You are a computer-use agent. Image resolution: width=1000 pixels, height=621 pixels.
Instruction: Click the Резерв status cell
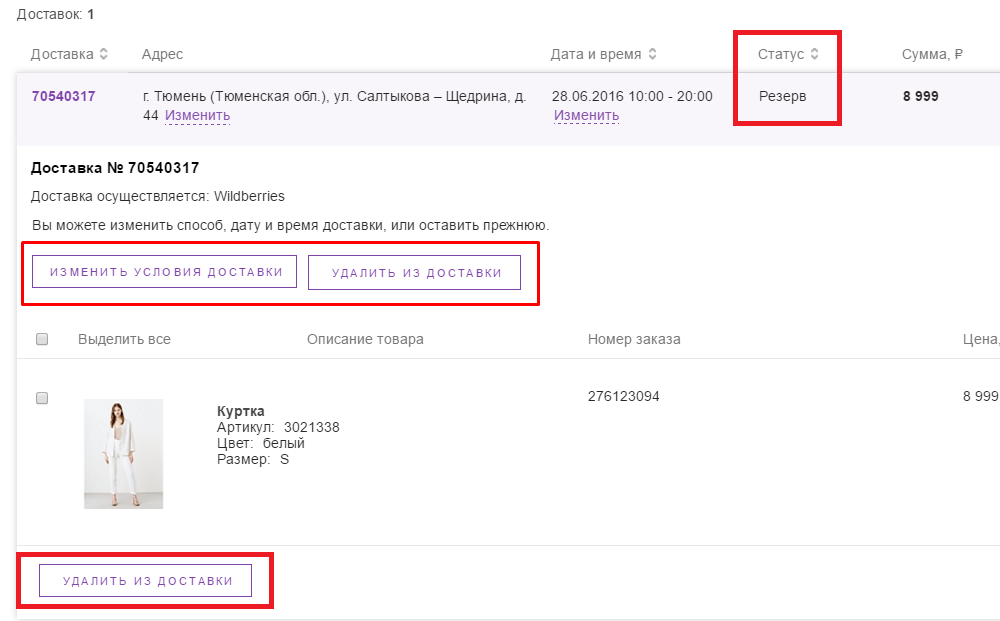coord(783,96)
